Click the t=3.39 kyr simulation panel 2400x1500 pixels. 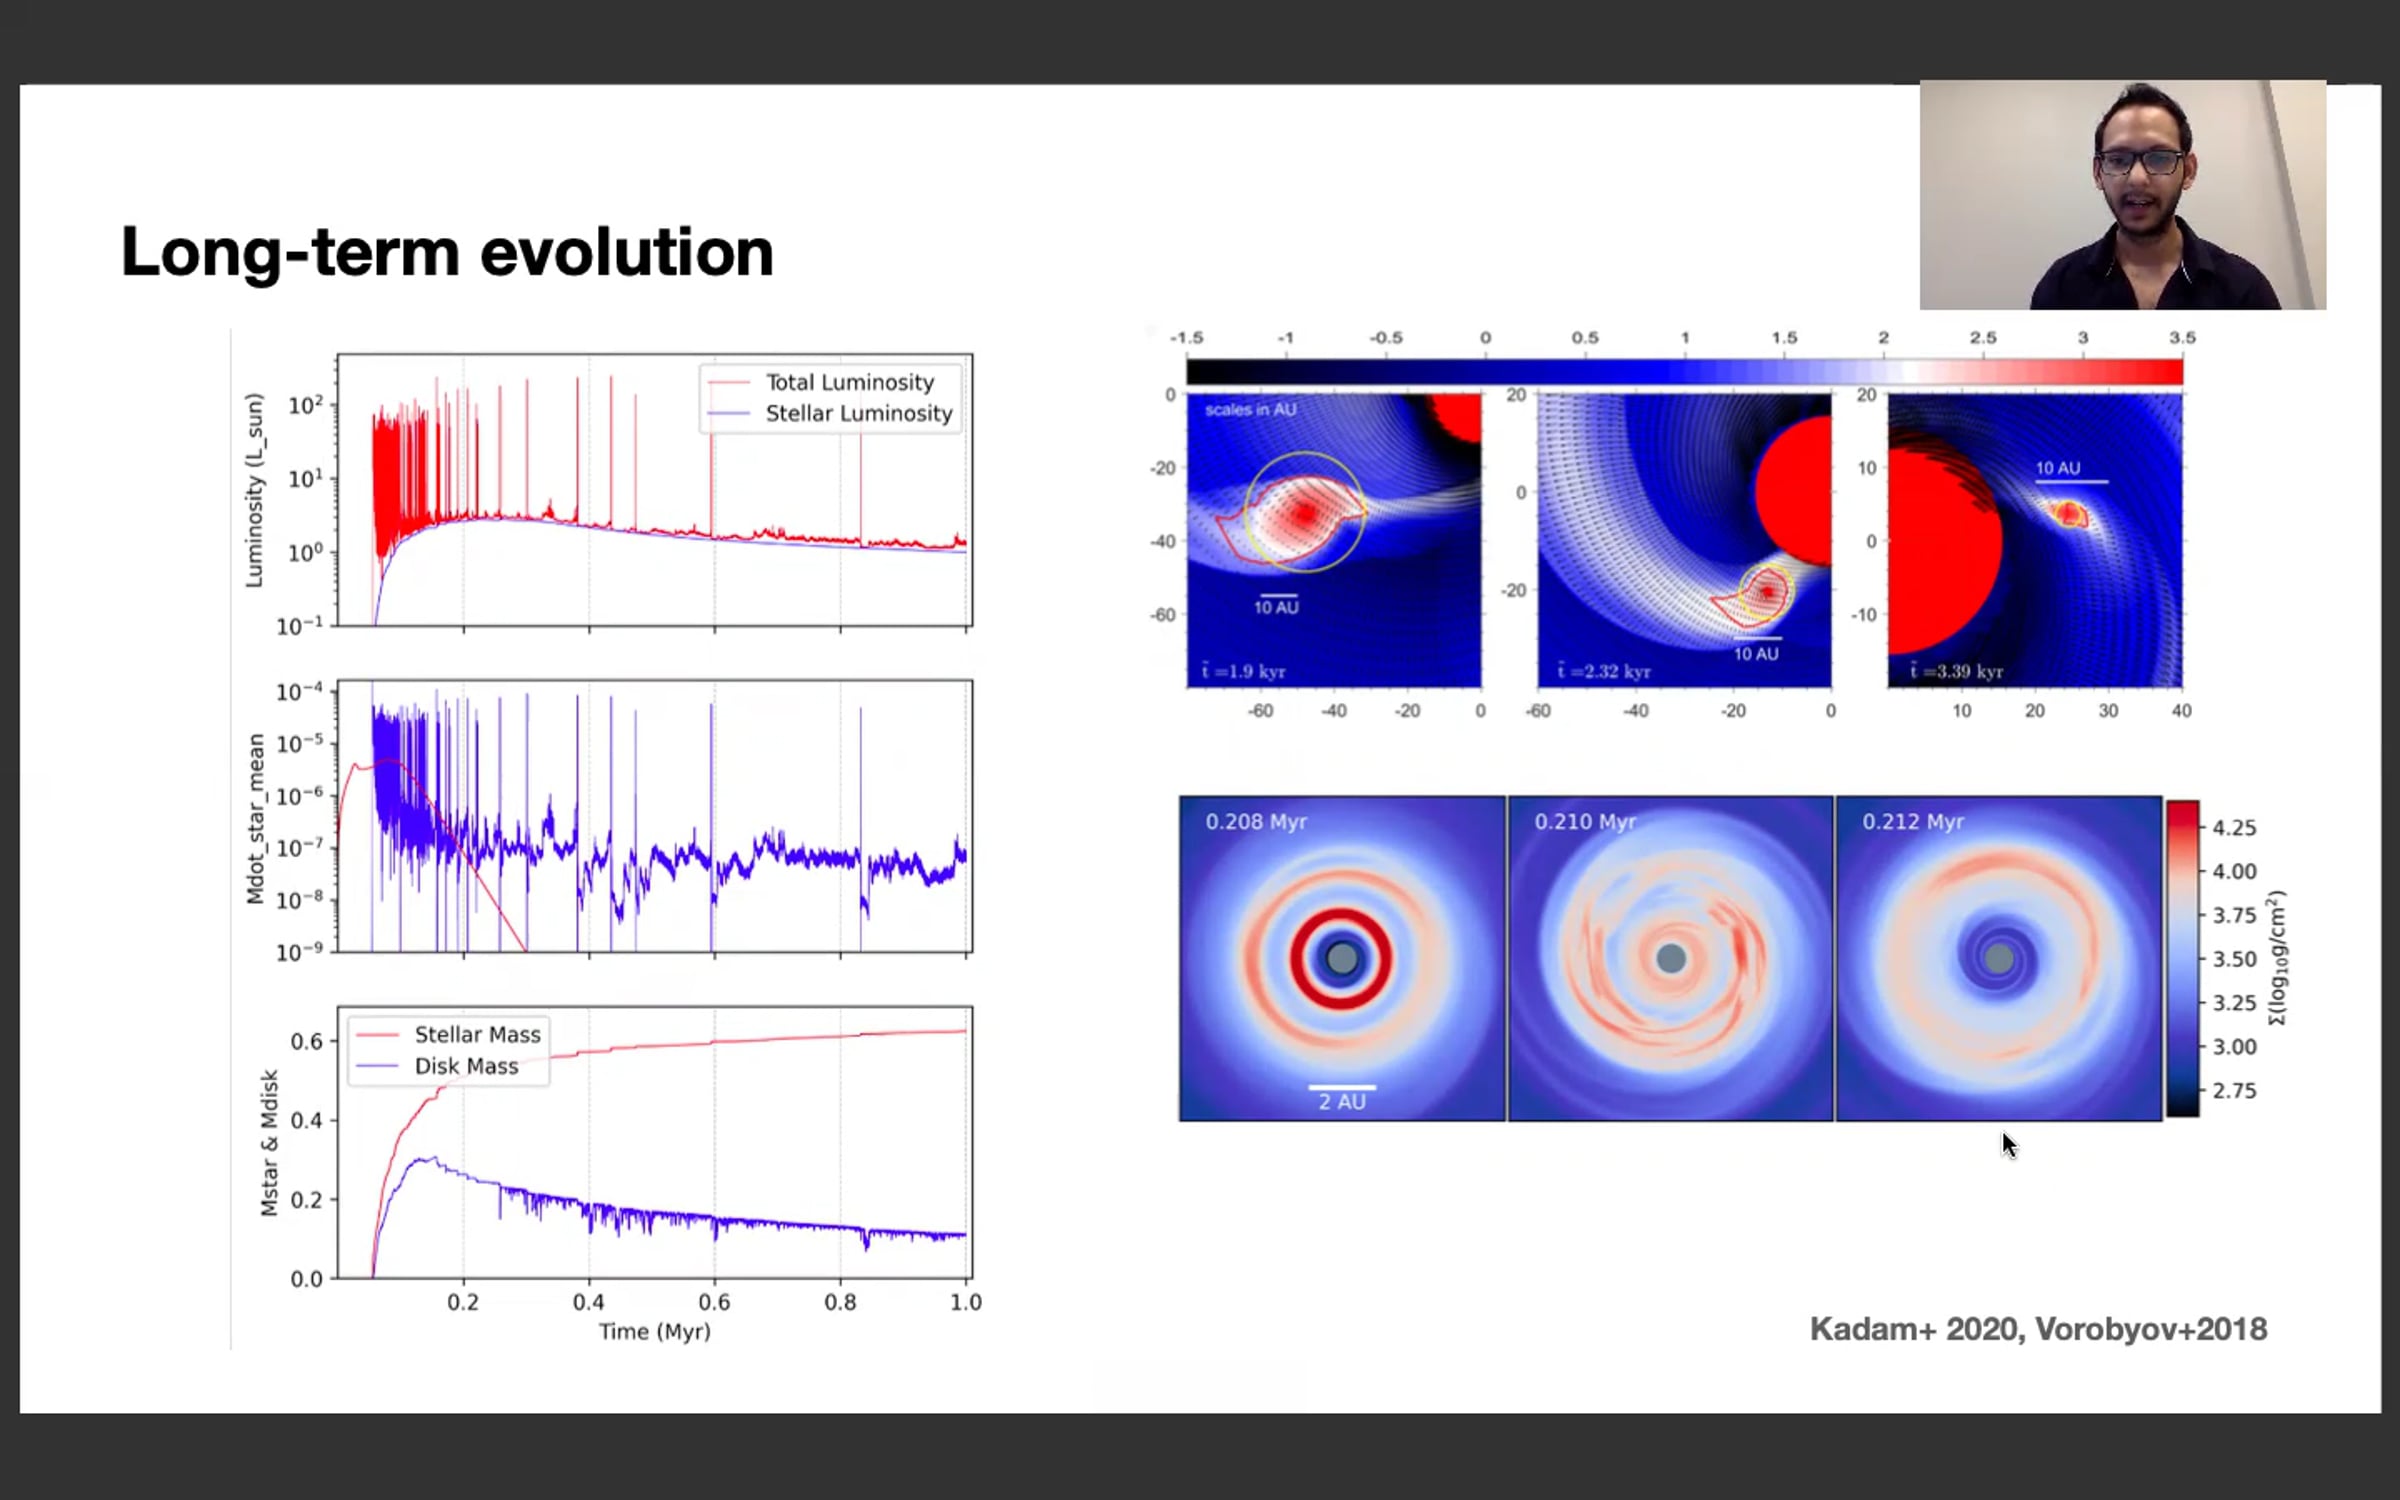click(x=2035, y=540)
